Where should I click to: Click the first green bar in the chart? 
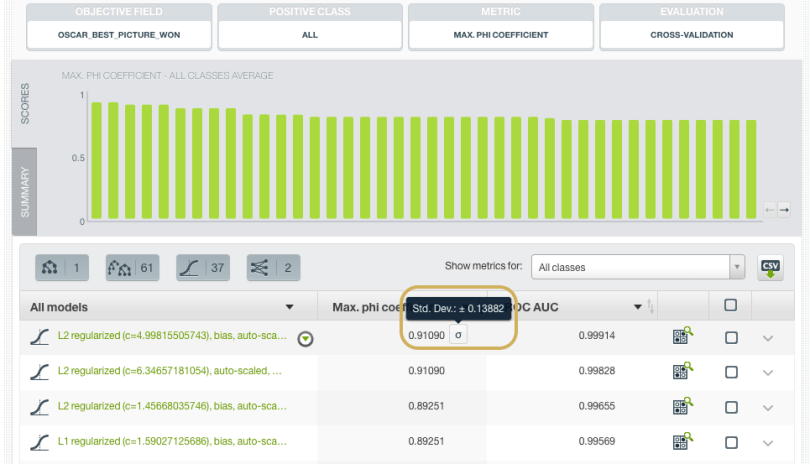click(x=97, y=160)
